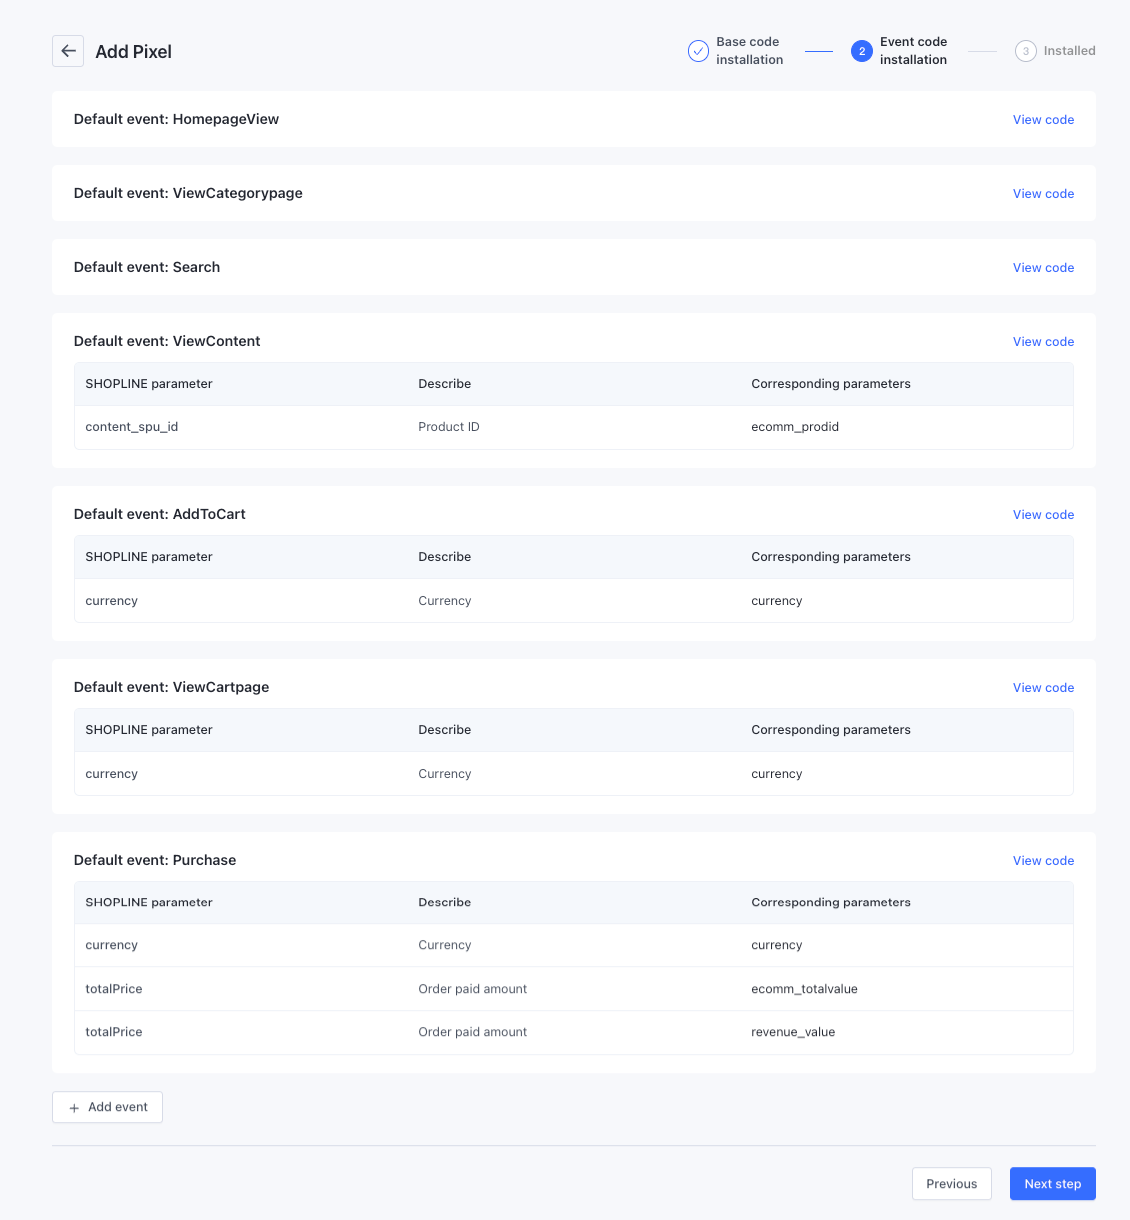Expand the Default event: ViewCategorypage section
1130x1220 pixels.
(x=188, y=193)
